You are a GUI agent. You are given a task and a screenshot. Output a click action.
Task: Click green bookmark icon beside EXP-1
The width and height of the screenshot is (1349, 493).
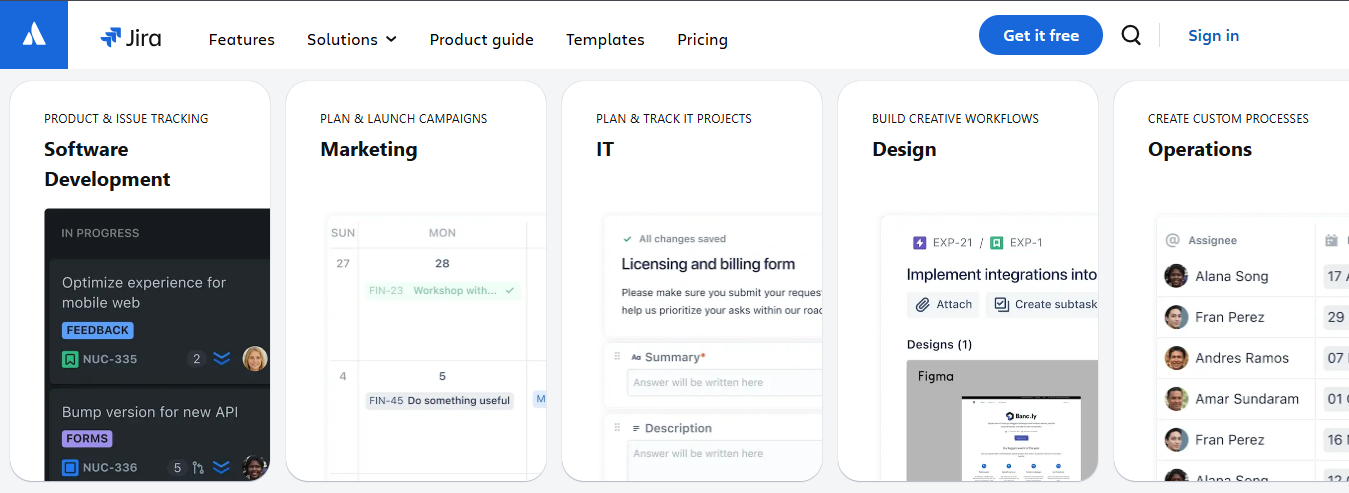(x=998, y=242)
